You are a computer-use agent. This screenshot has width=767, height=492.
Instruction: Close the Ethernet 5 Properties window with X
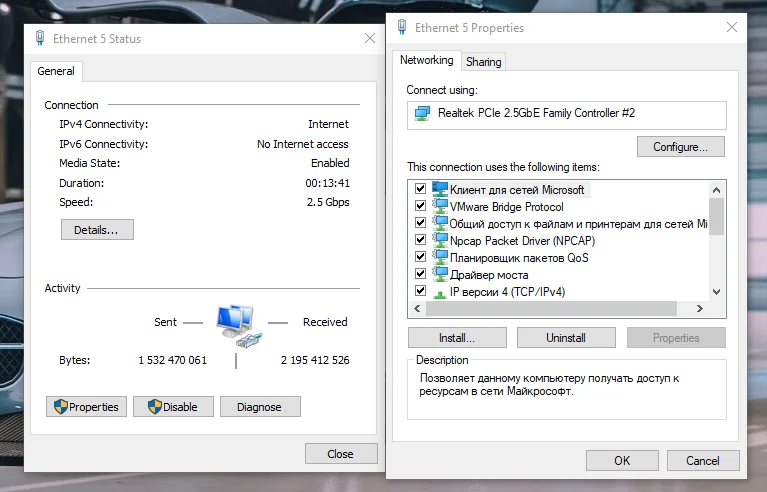(x=732, y=27)
